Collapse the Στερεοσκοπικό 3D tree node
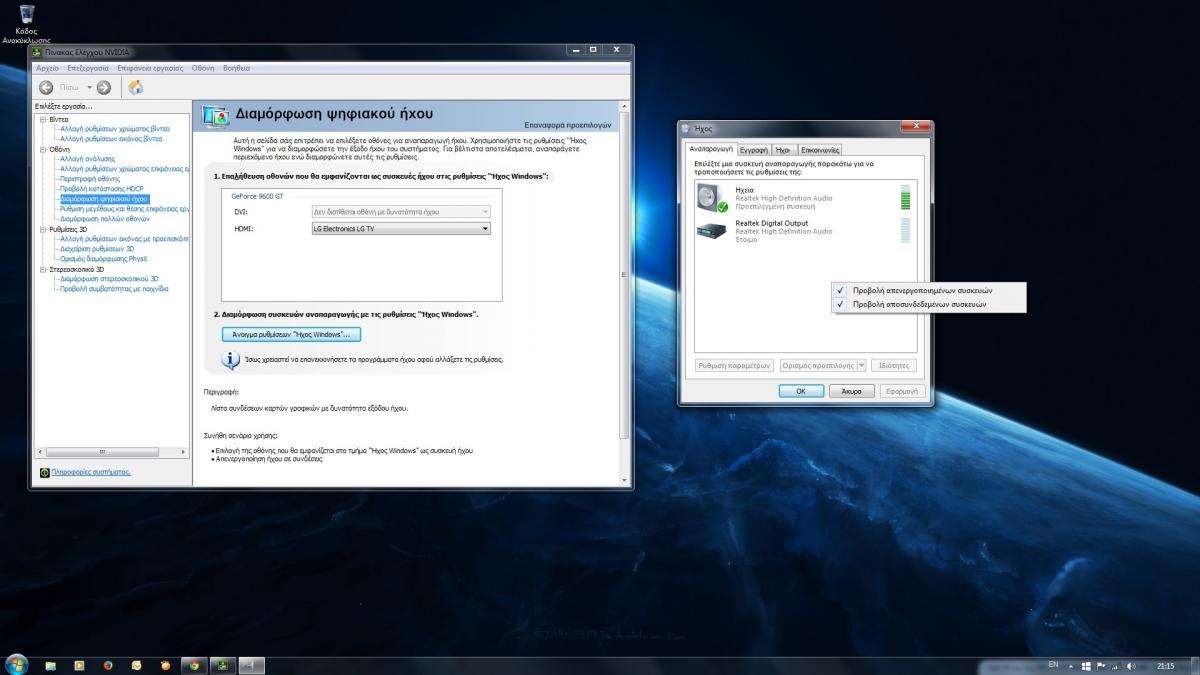 [42, 269]
